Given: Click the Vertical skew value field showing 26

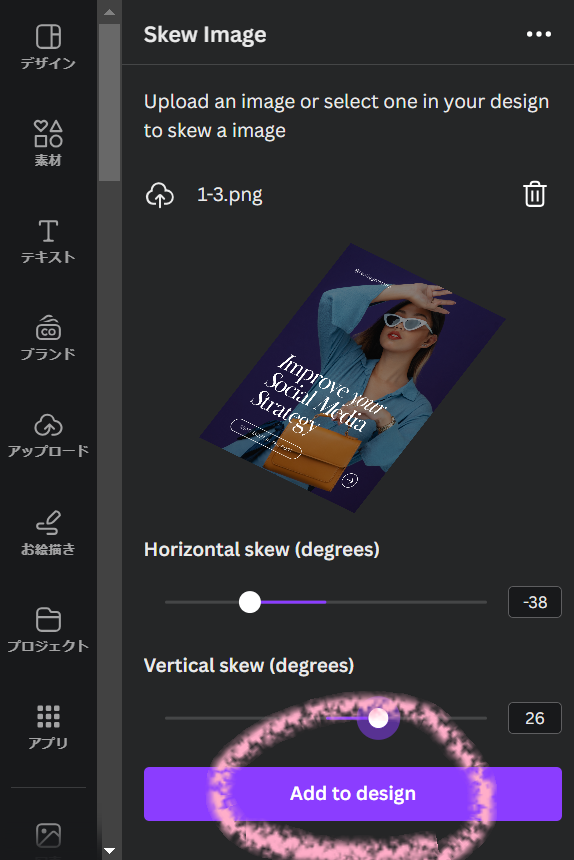Looking at the screenshot, I should click(x=535, y=718).
